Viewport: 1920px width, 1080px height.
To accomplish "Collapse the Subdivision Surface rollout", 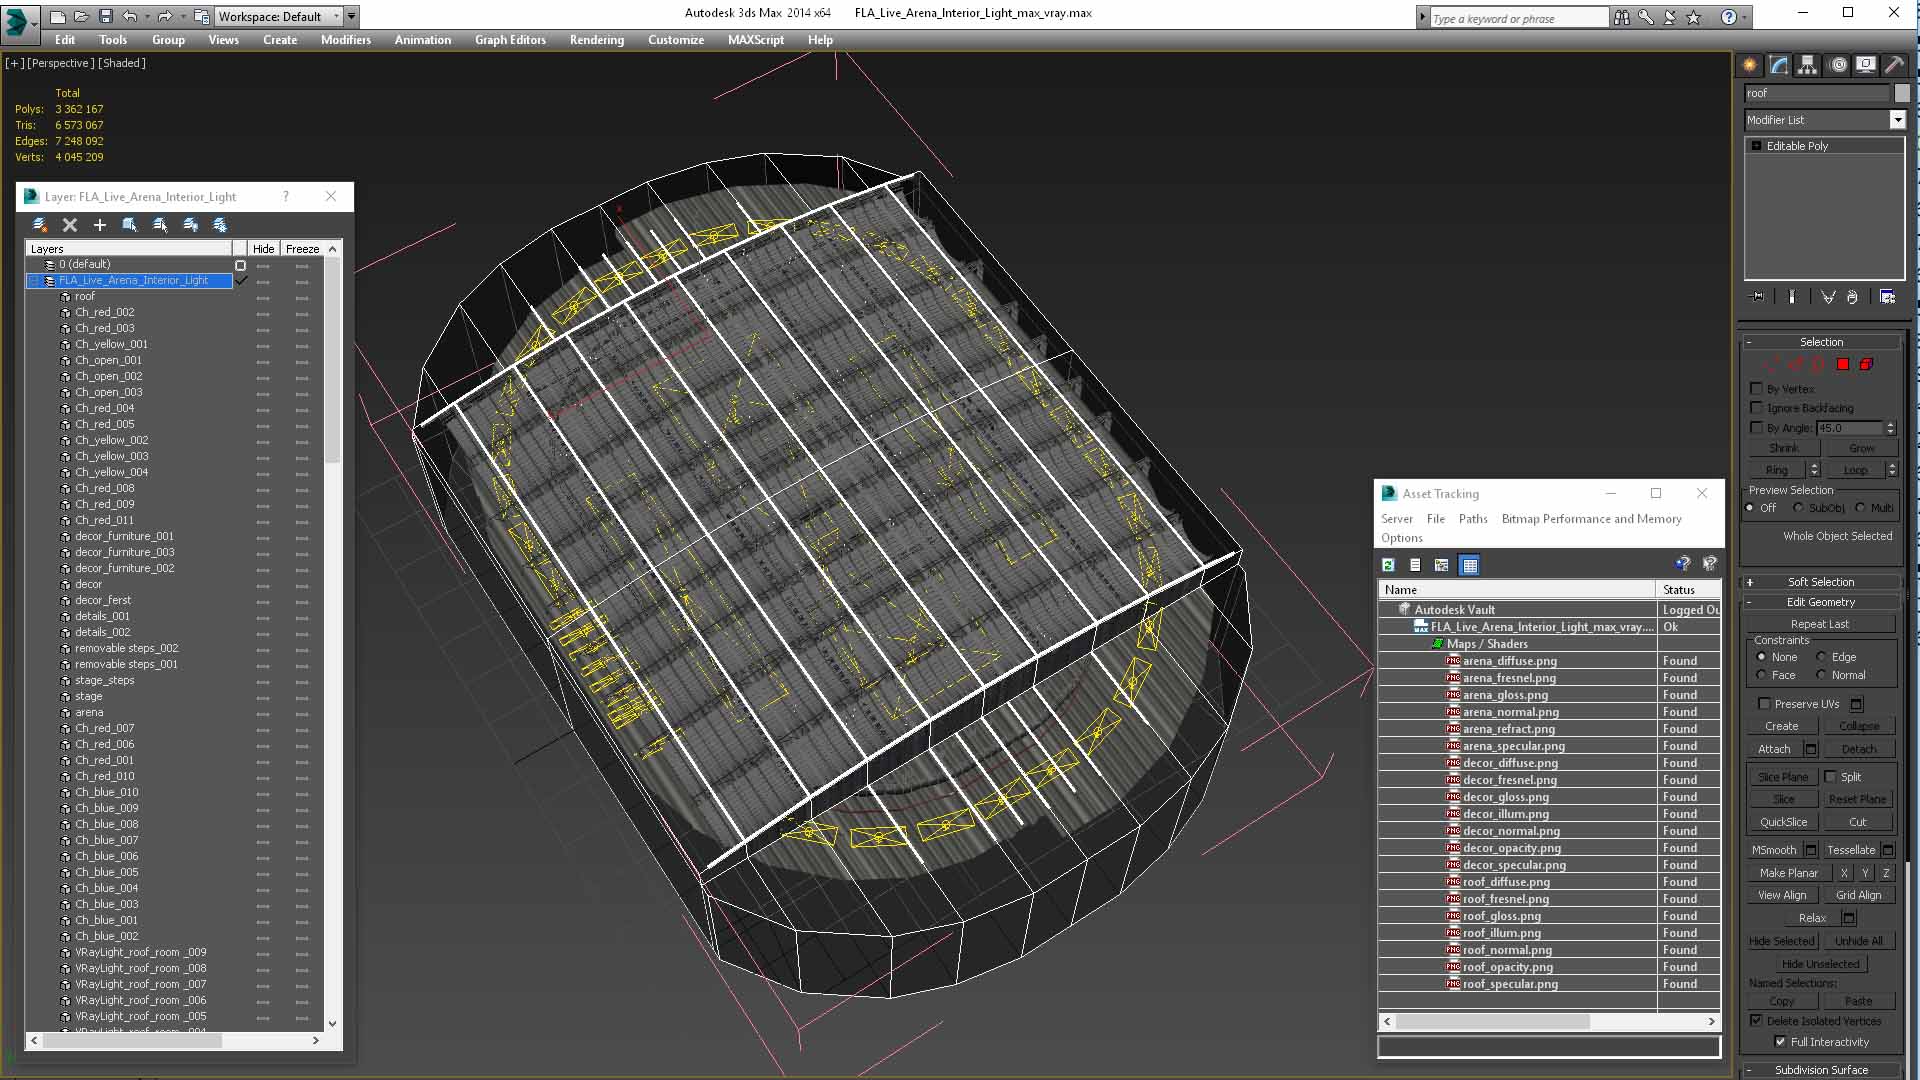I will click(1821, 1070).
